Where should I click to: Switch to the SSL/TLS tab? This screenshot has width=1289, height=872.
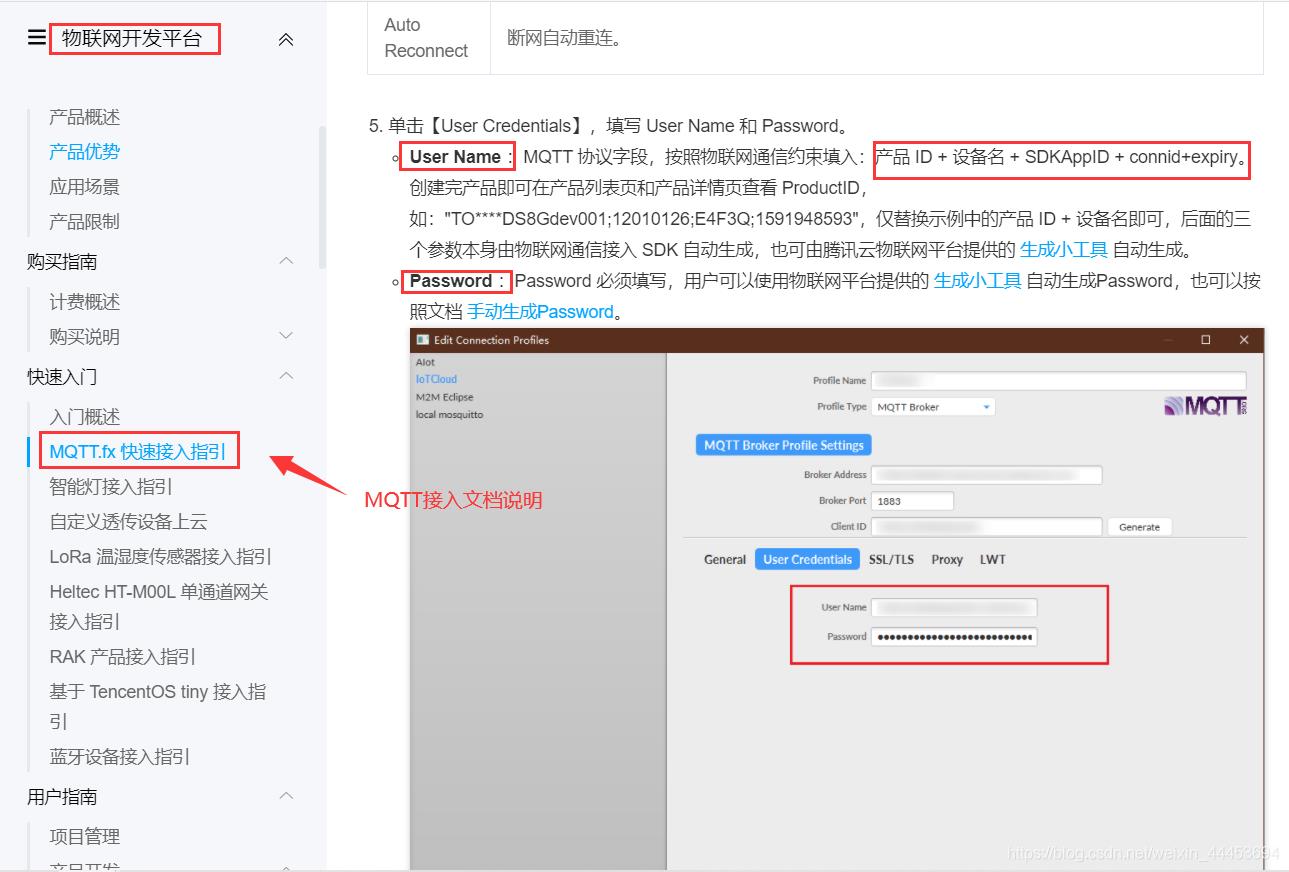pos(891,560)
